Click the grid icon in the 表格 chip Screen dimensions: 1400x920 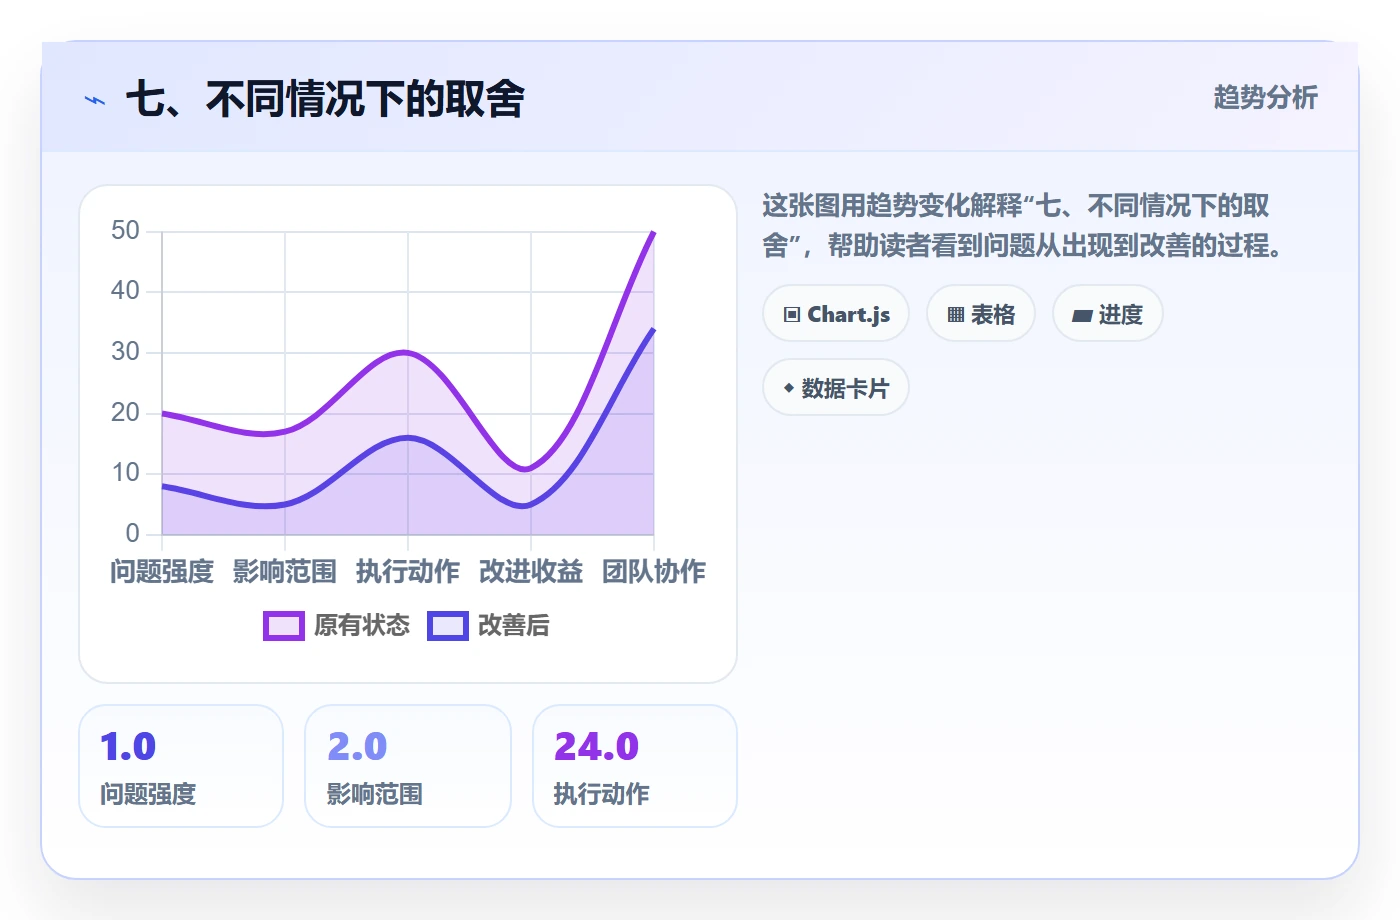[x=956, y=315]
